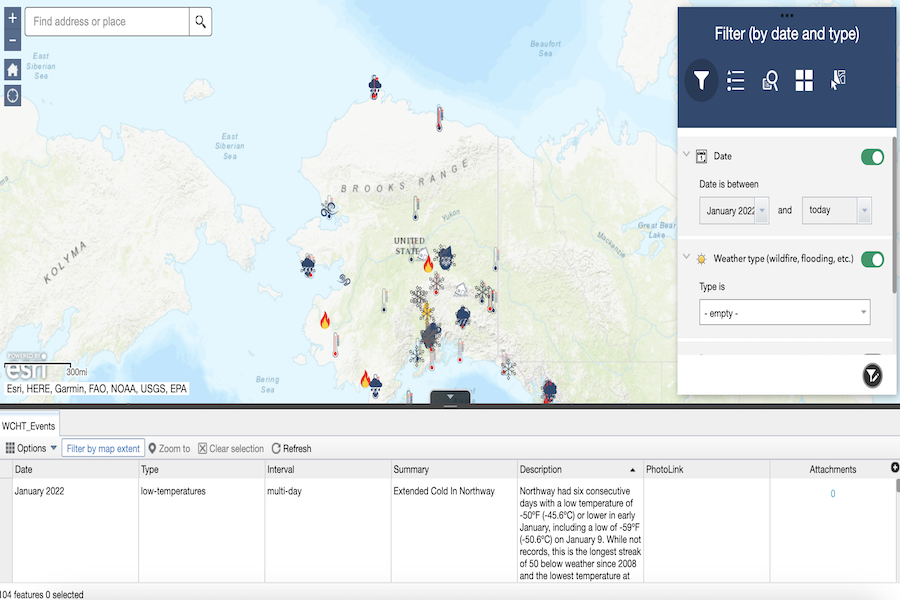Open the Query search widget icon
Image resolution: width=900 pixels, height=600 pixels.
(770, 80)
